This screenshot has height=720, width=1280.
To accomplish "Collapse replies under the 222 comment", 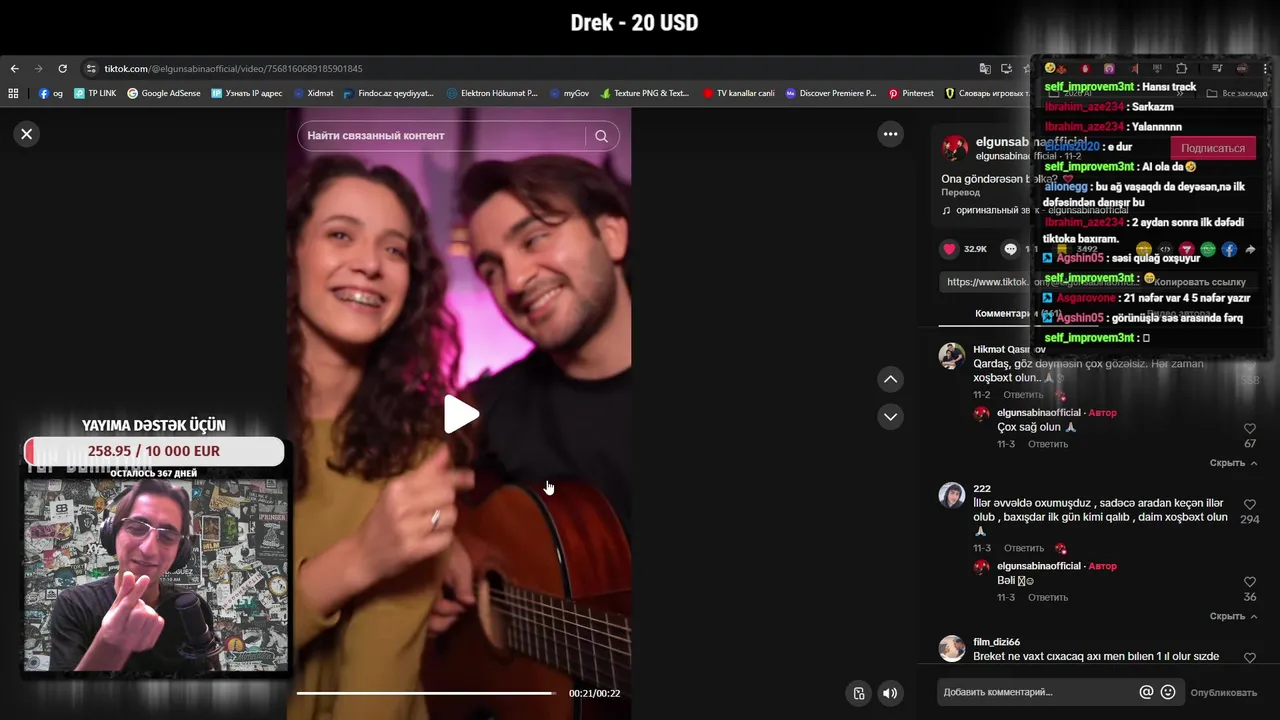I will coord(1233,616).
